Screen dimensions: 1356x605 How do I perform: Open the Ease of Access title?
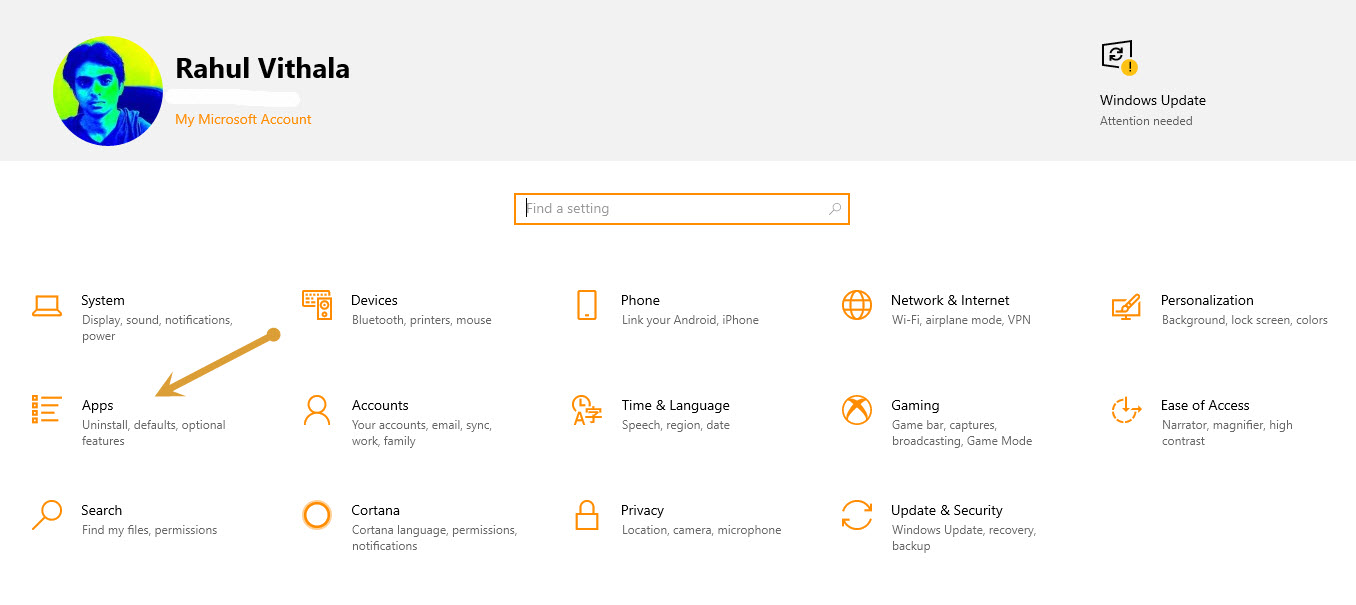tap(1205, 405)
